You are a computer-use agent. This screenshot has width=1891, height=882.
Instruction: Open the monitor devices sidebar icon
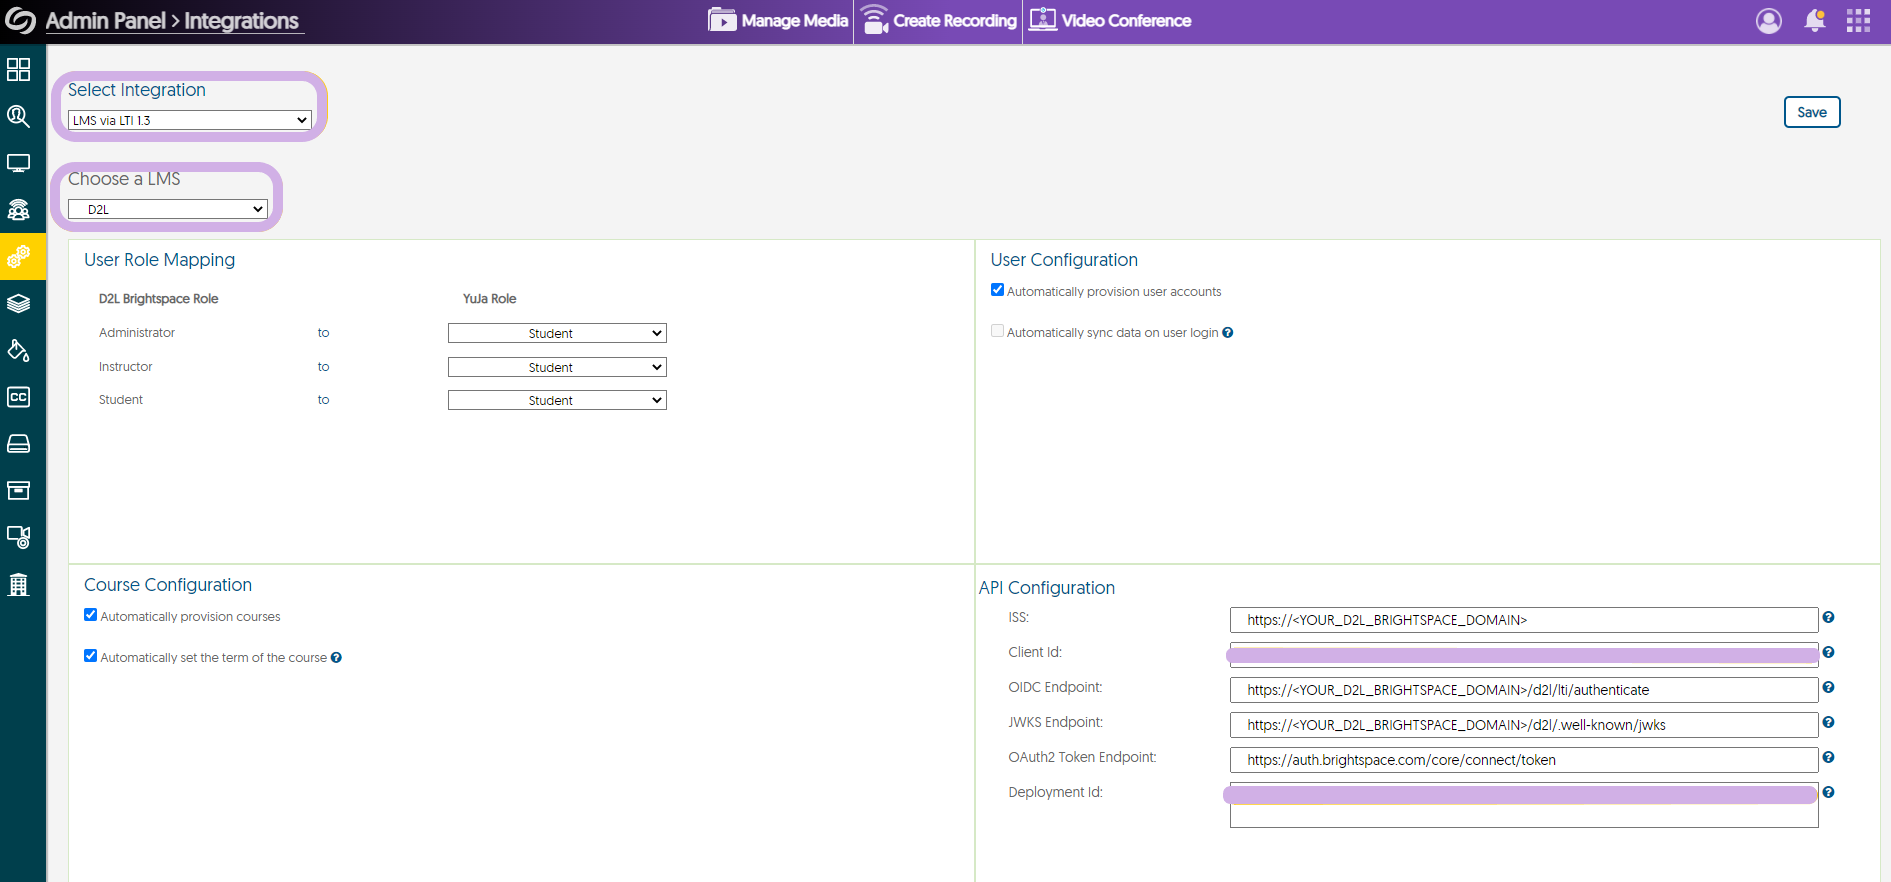tap(18, 163)
